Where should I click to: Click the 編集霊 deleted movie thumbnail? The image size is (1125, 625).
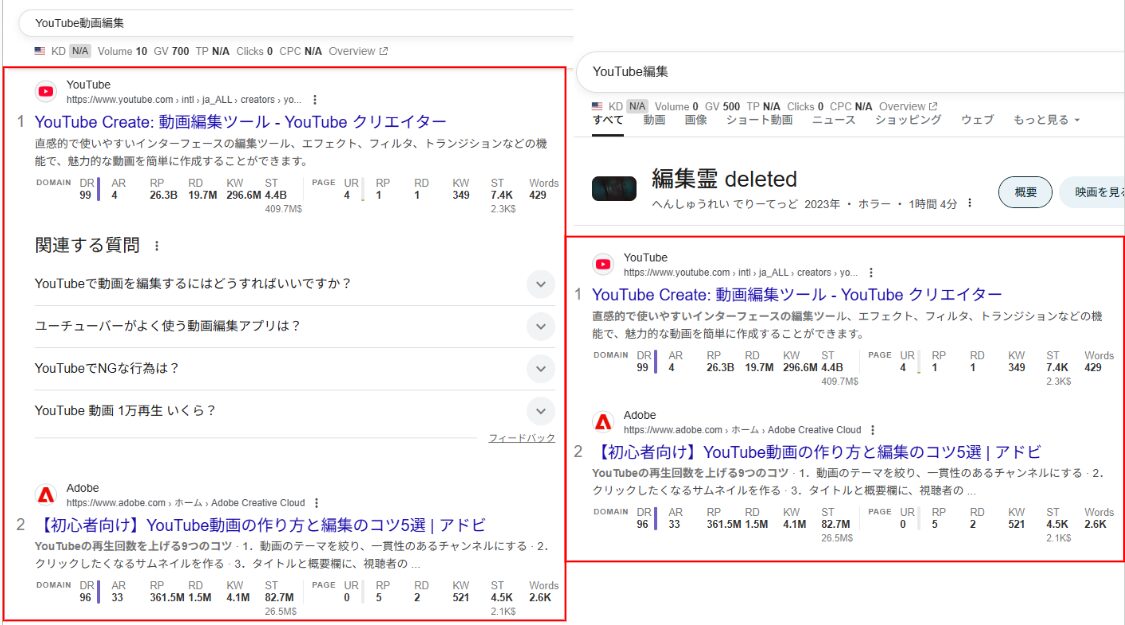(x=614, y=188)
